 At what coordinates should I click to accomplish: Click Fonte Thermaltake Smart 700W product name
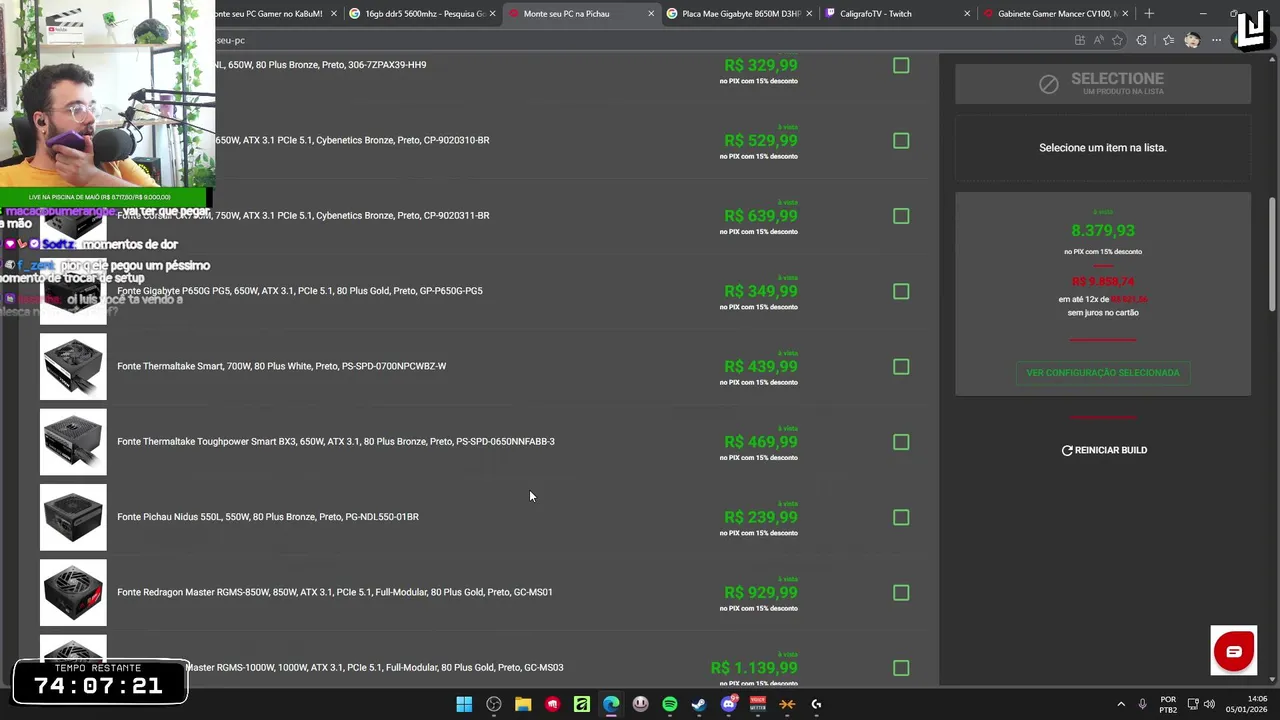[x=281, y=366]
